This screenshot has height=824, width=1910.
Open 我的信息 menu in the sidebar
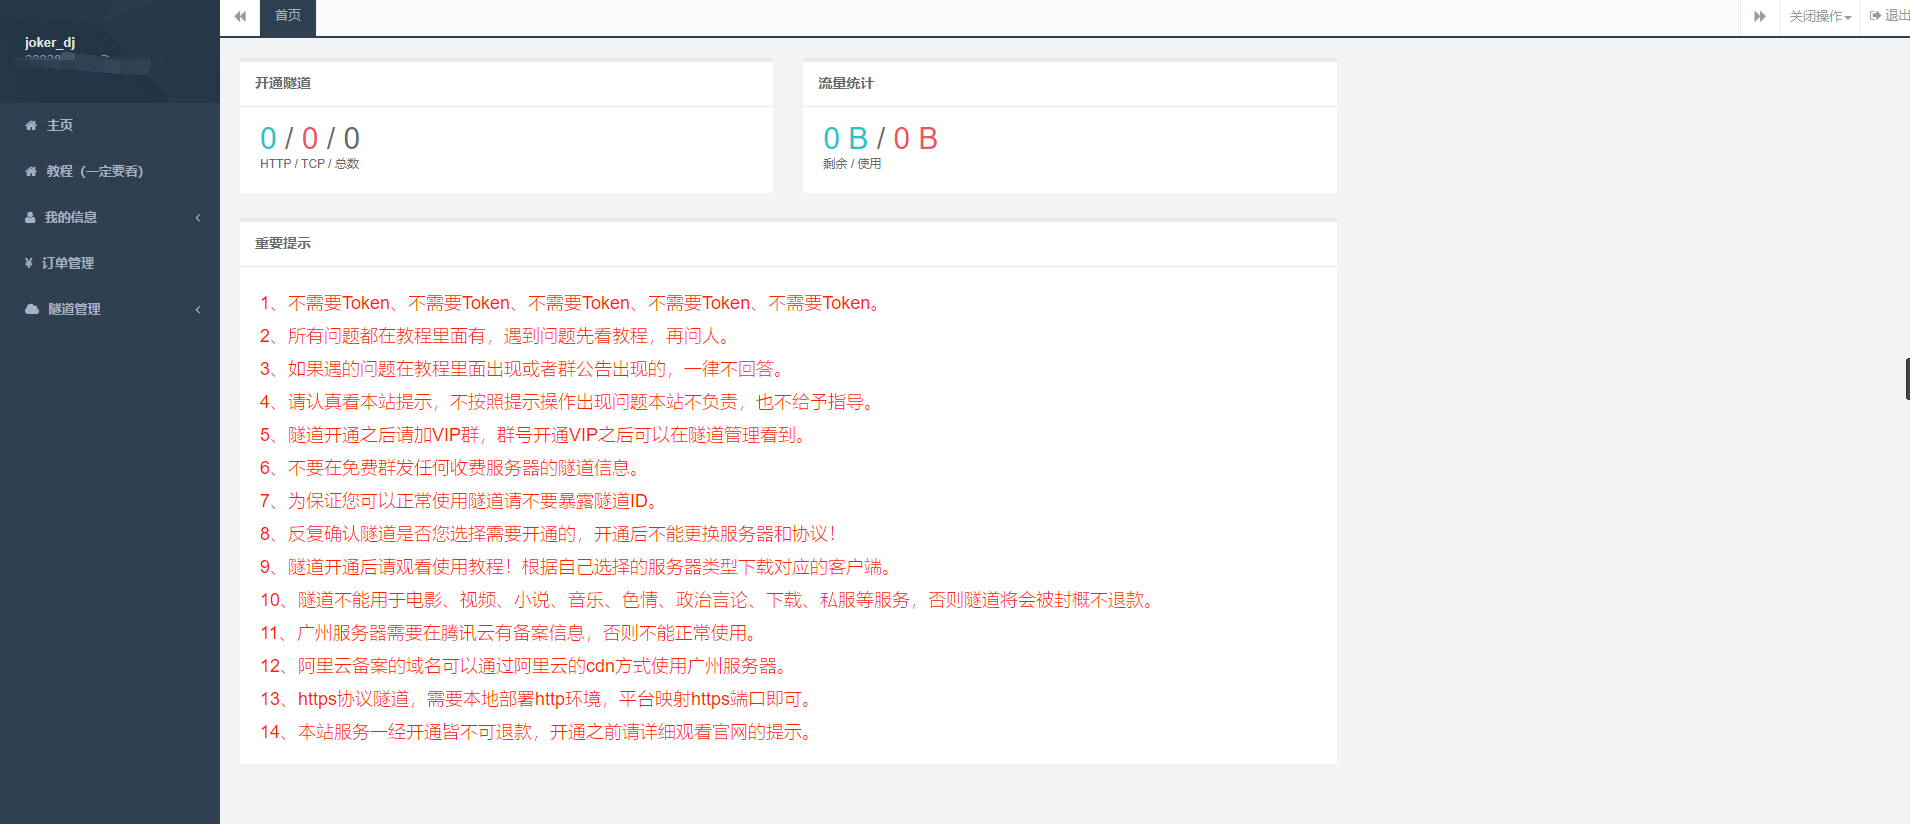pyautogui.click(x=110, y=217)
